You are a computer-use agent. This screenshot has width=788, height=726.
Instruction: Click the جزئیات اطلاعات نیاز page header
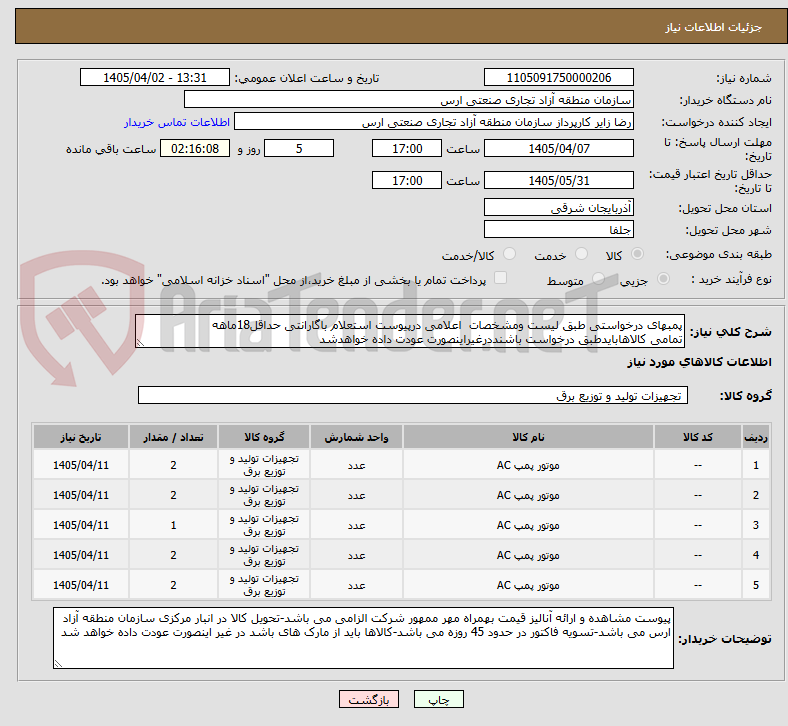pos(714,27)
